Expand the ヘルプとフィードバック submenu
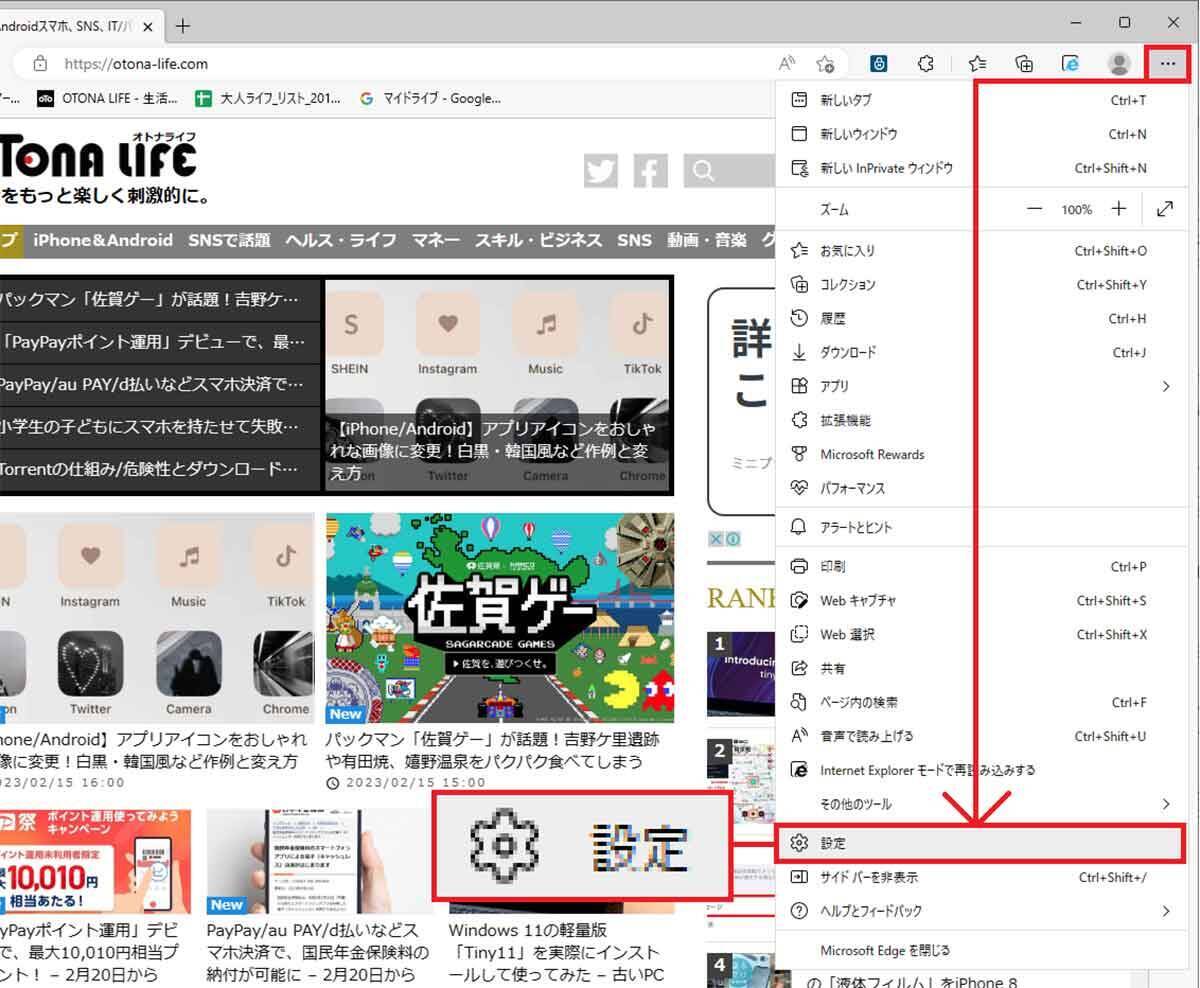Image resolution: width=1200 pixels, height=988 pixels. tap(1165, 911)
